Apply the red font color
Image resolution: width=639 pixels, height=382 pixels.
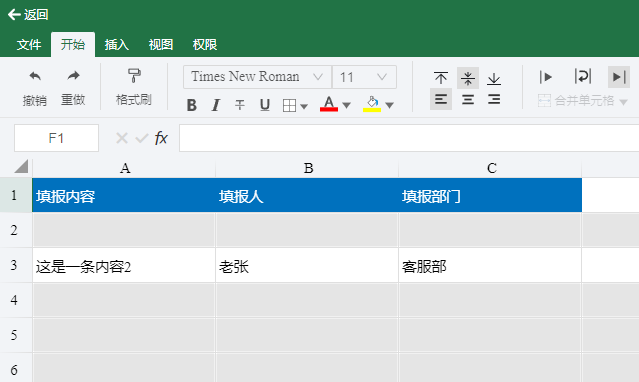[329, 104]
